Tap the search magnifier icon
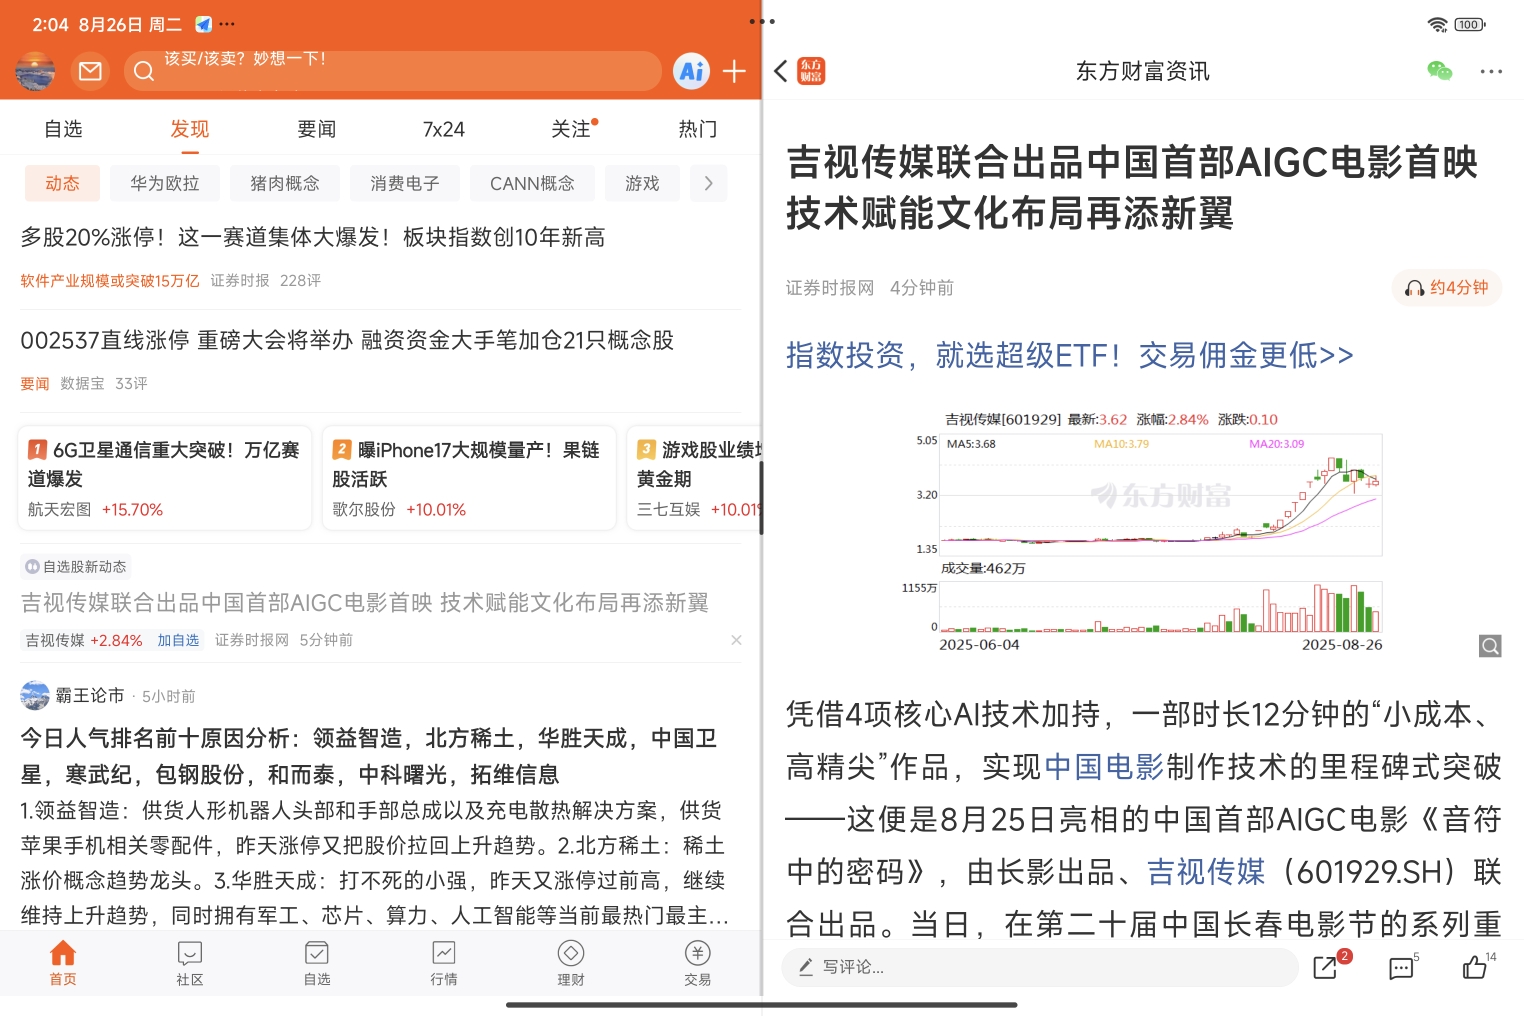 (x=144, y=71)
